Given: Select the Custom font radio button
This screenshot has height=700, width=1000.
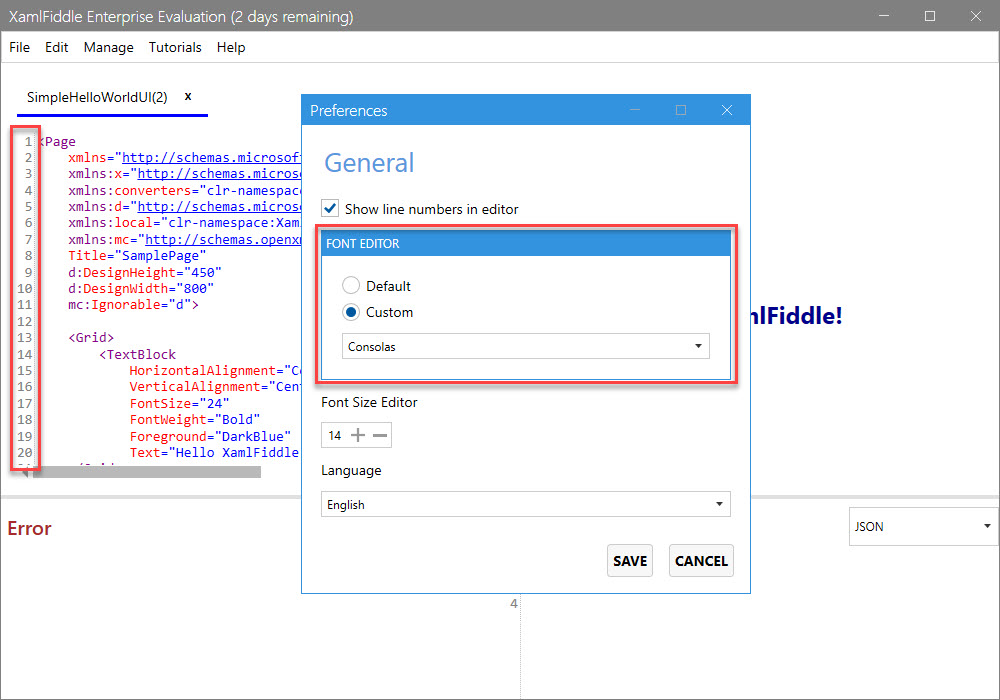Looking at the screenshot, I should coord(351,312).
